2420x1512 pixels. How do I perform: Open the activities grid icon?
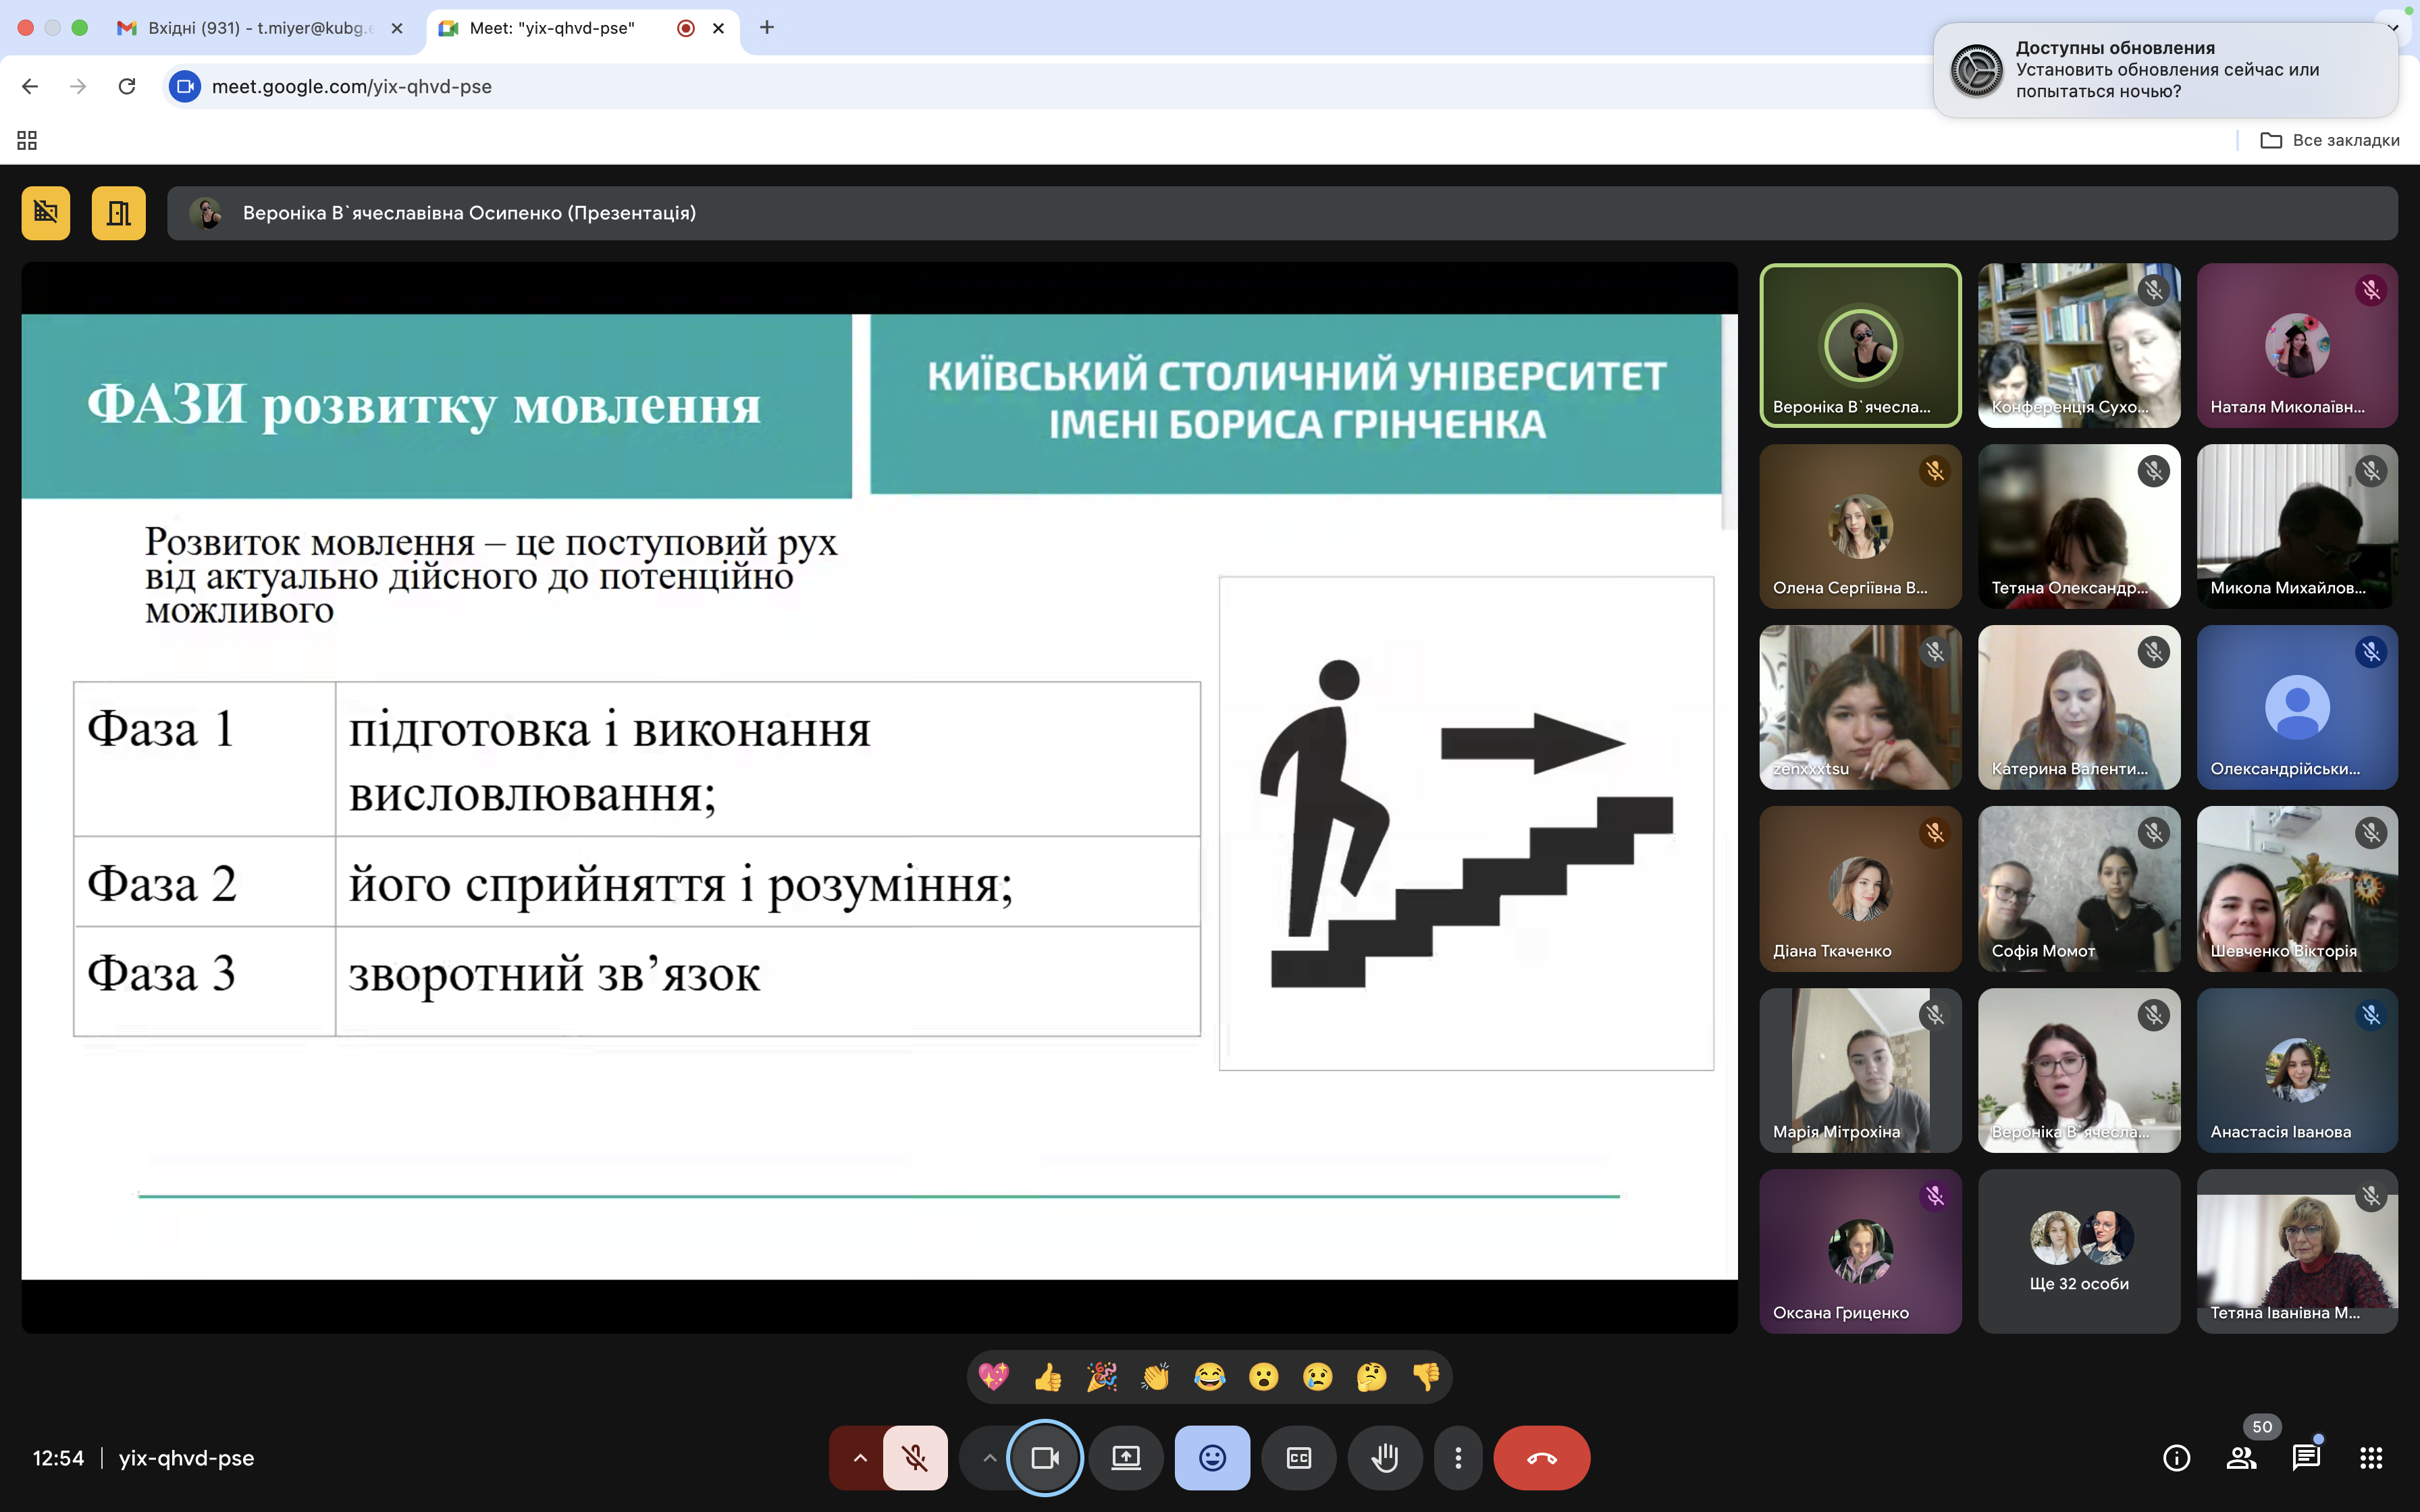pos(2371,1458)
